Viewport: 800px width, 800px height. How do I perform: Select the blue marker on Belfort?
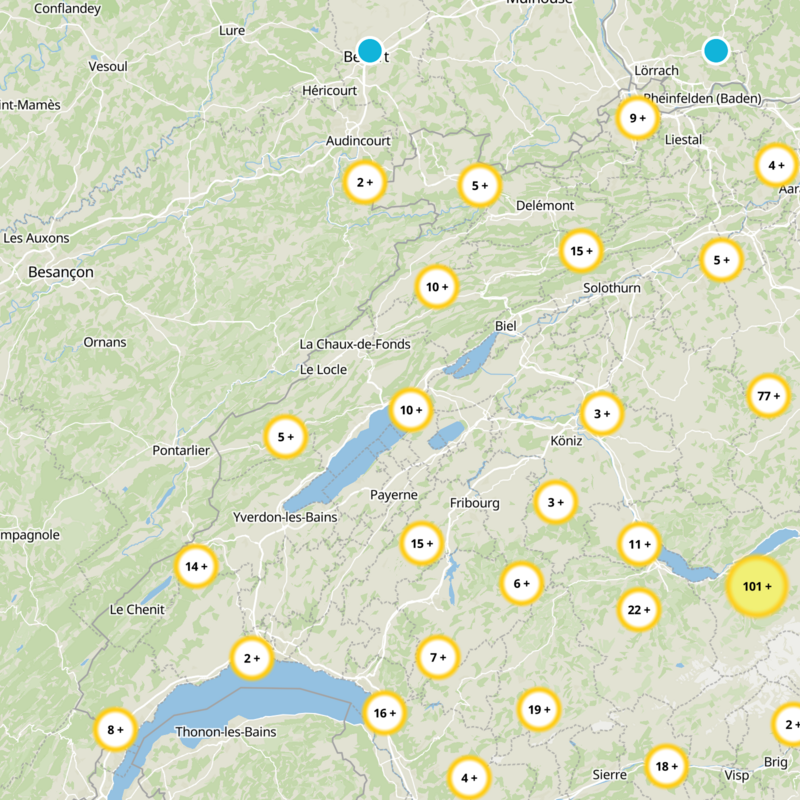[x=370, y=48]
